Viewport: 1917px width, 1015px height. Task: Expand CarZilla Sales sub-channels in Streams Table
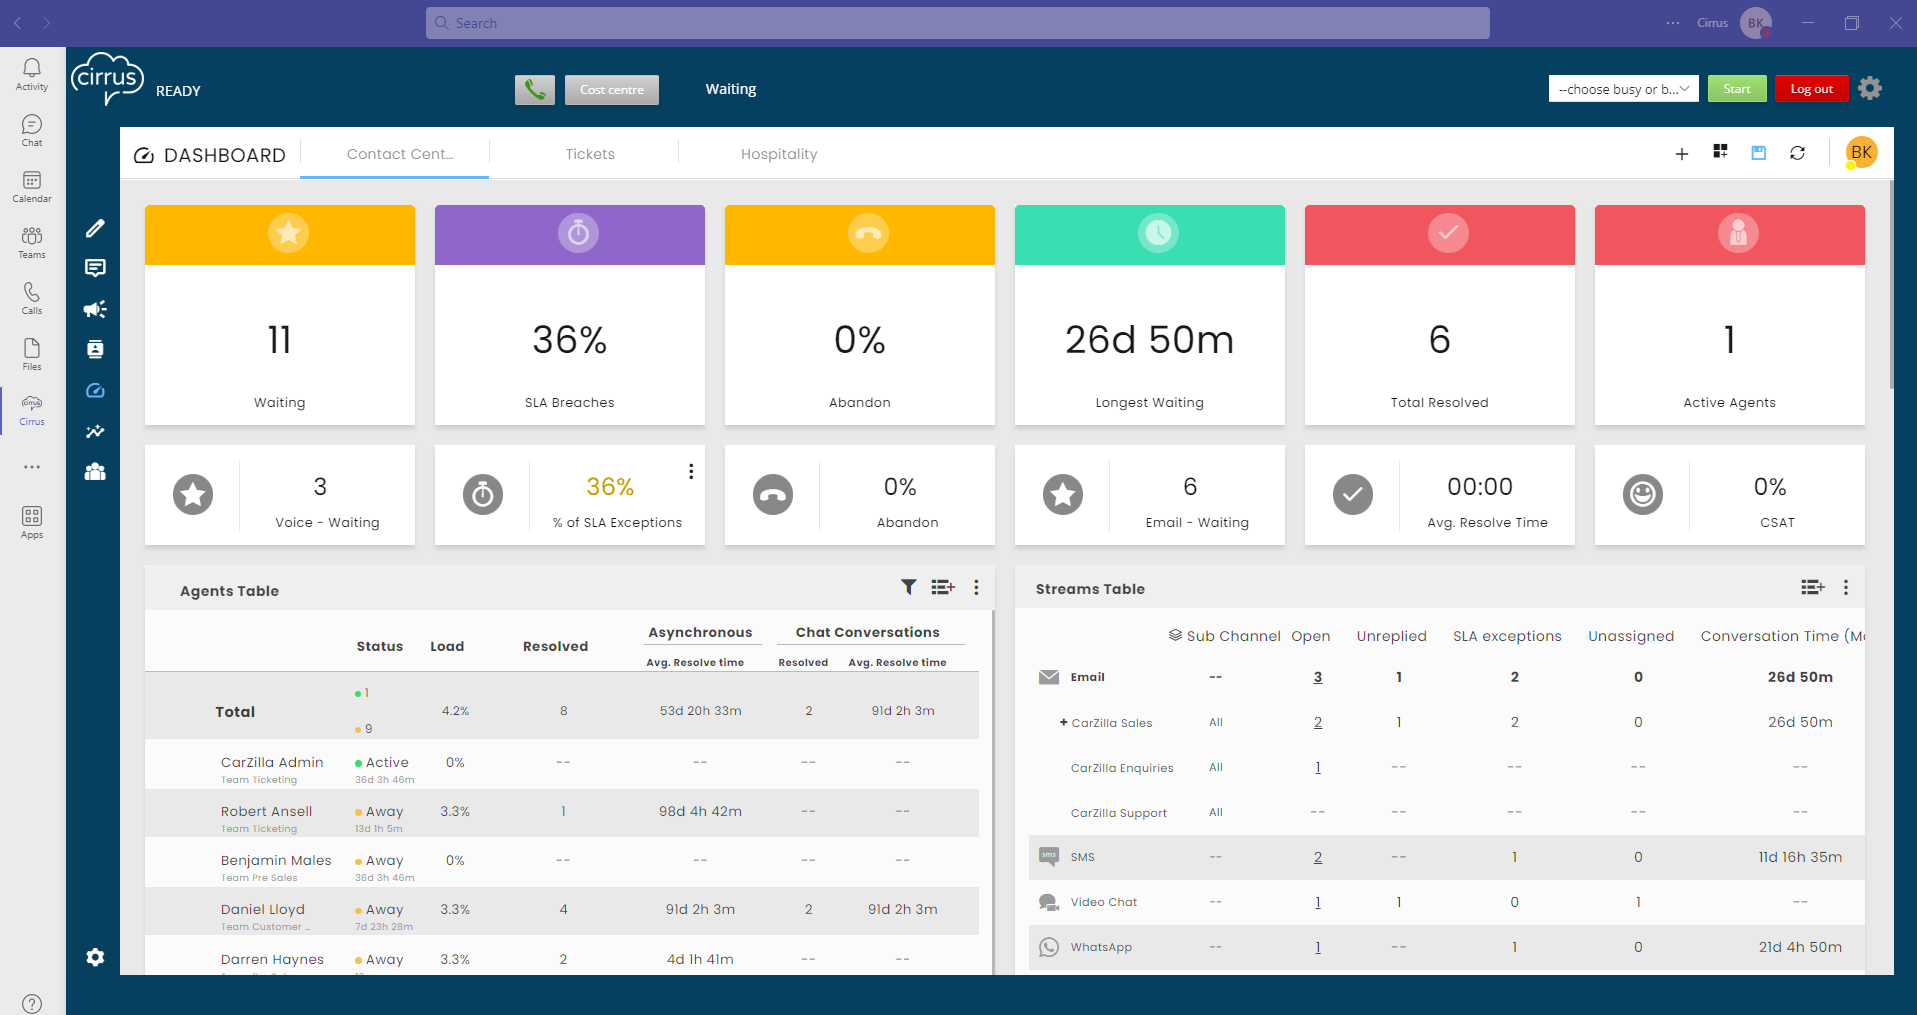[x=1061, y=722]
